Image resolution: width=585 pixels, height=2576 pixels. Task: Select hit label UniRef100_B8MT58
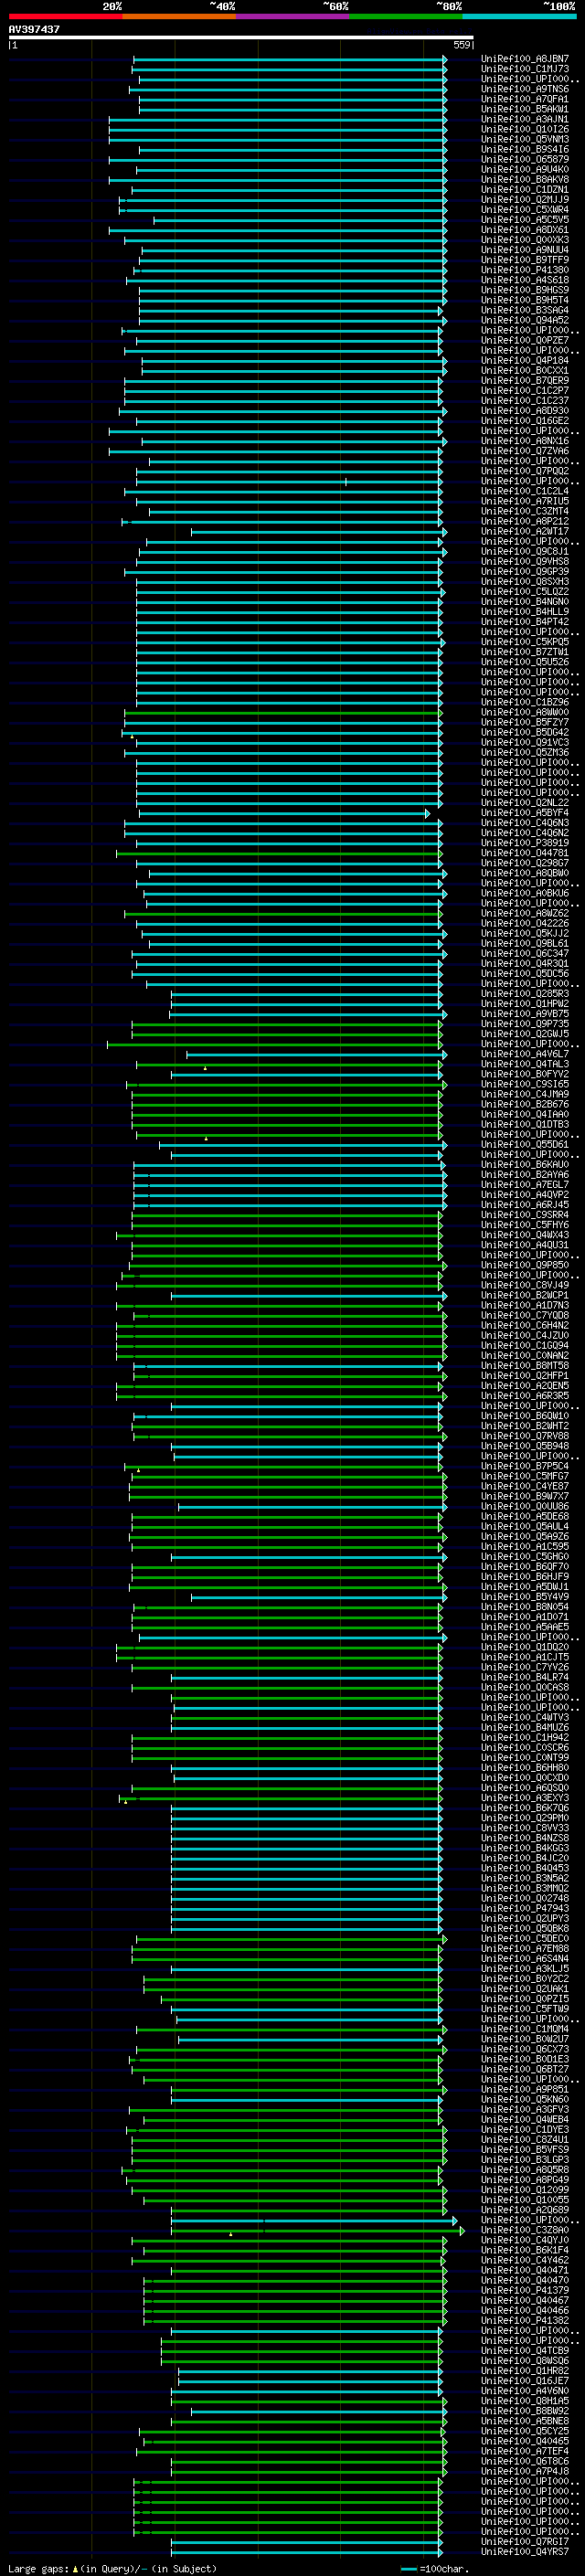pyautogui.click(x=525, y=1365)
